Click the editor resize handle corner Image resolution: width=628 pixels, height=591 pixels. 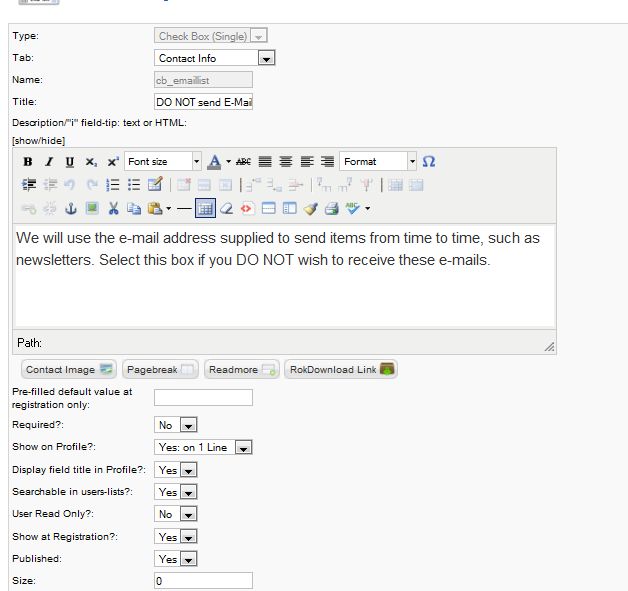(549, 347)
